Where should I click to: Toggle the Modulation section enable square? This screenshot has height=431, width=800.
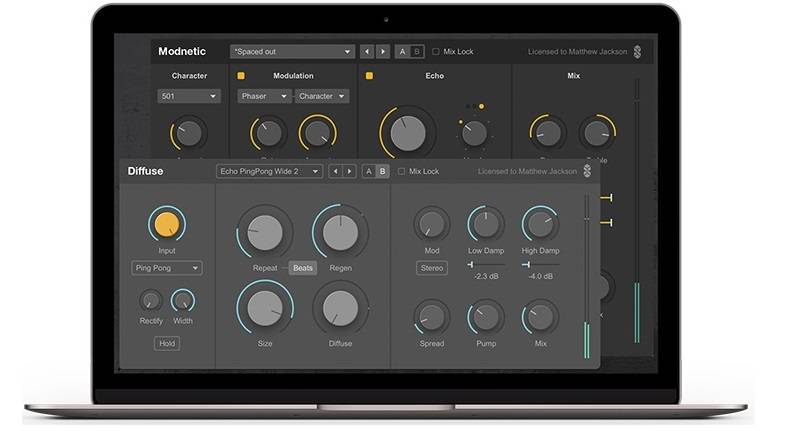pyautogui.click(x=241, y=76)
